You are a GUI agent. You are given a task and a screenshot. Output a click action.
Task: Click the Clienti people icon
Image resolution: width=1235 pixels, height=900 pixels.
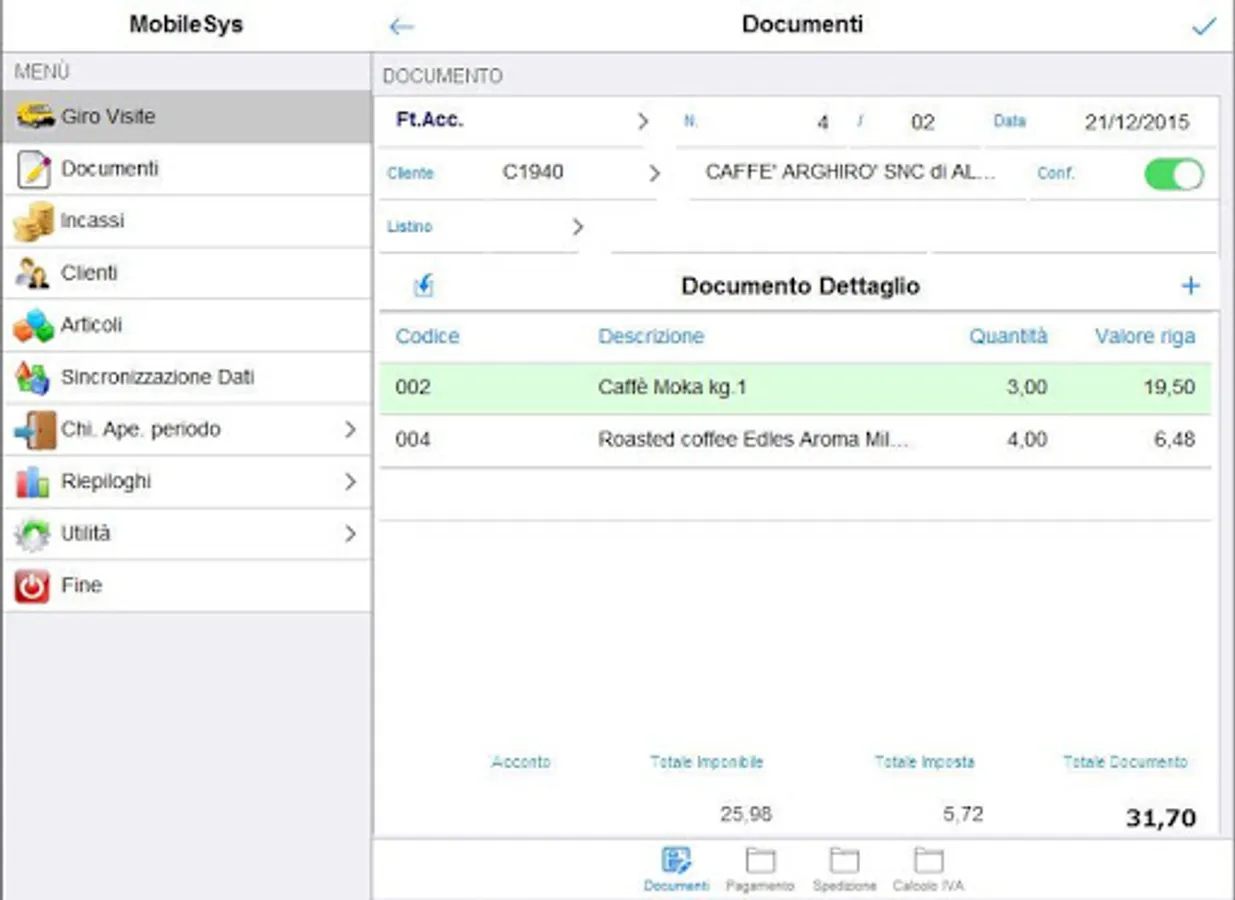pos(34,273)
